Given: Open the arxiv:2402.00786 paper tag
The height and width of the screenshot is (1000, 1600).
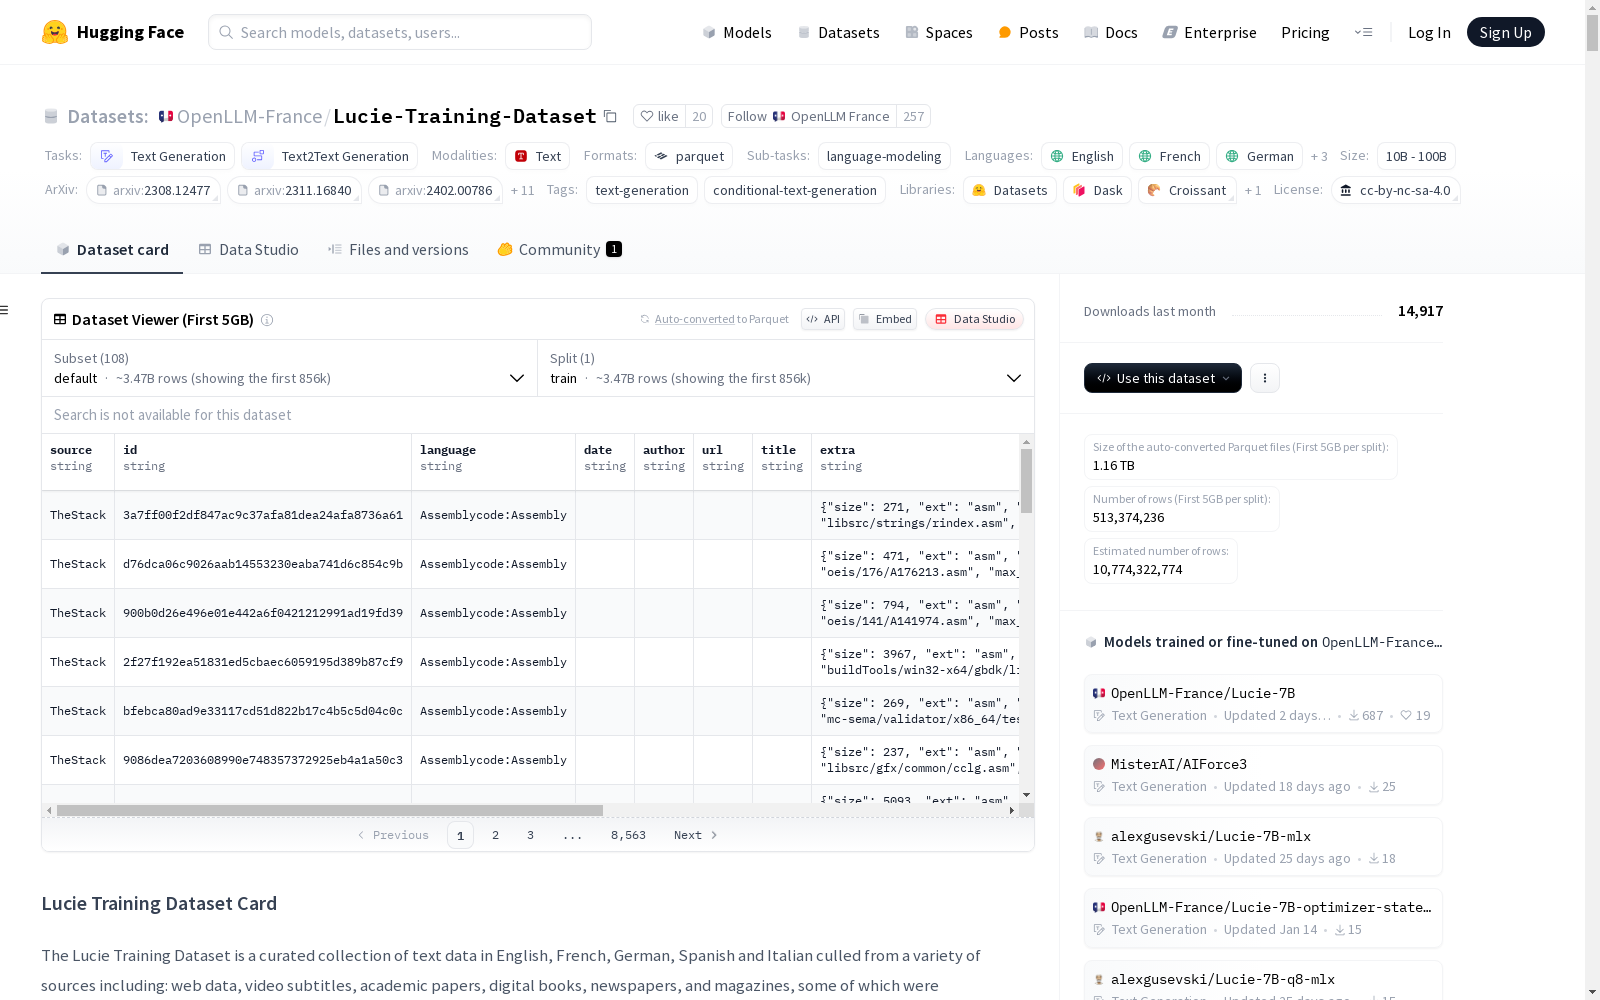Looking at the screenshot, I should point(435,190).
